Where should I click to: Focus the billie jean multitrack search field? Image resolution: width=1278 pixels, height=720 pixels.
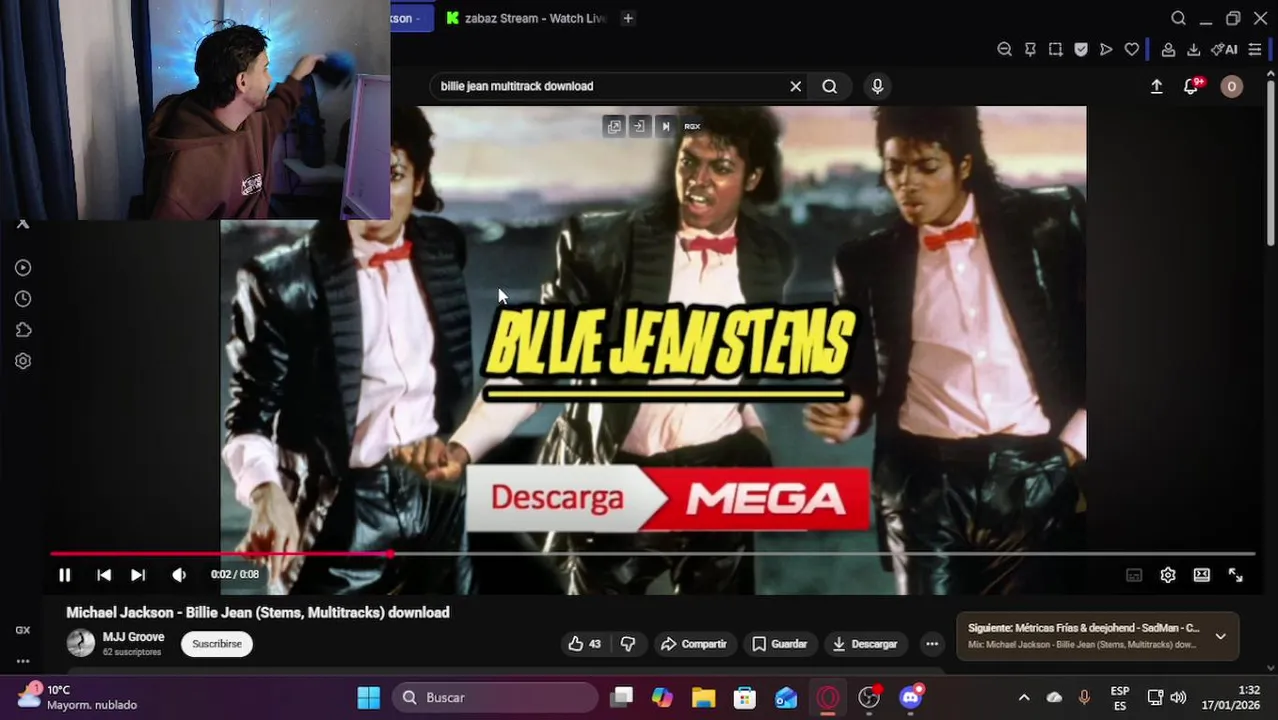(x=610, y=87)
